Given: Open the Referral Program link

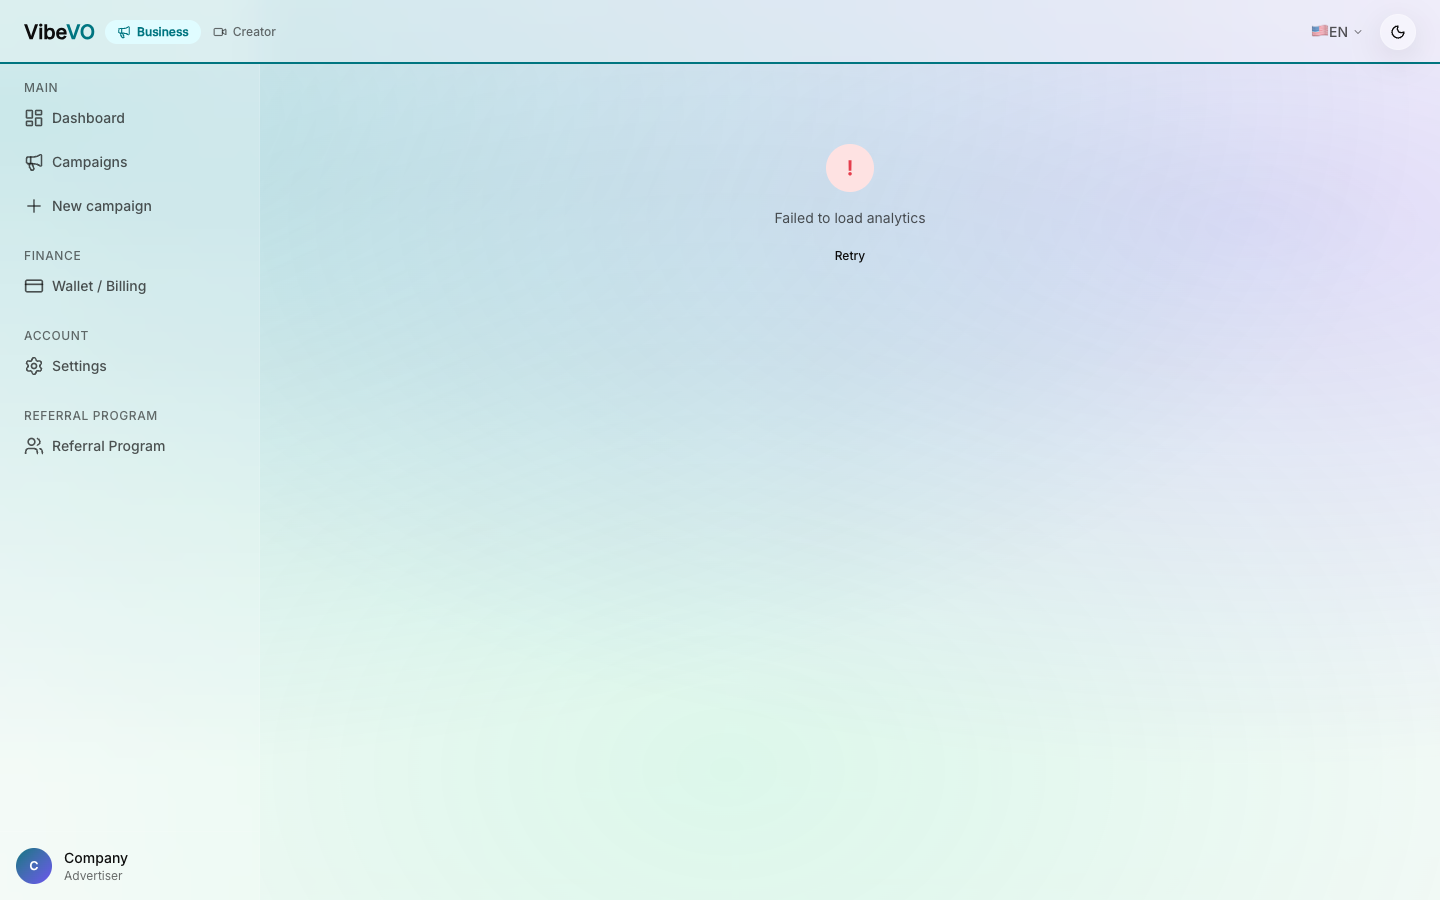Looking at the screenshot, I should pos(130,446).
